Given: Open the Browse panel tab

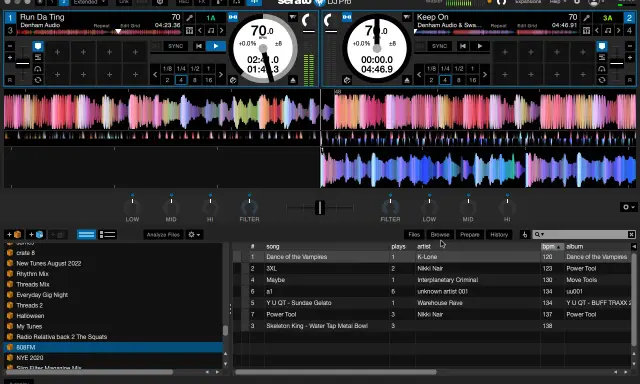Looking at the screenshot, I should pos(440,234).
